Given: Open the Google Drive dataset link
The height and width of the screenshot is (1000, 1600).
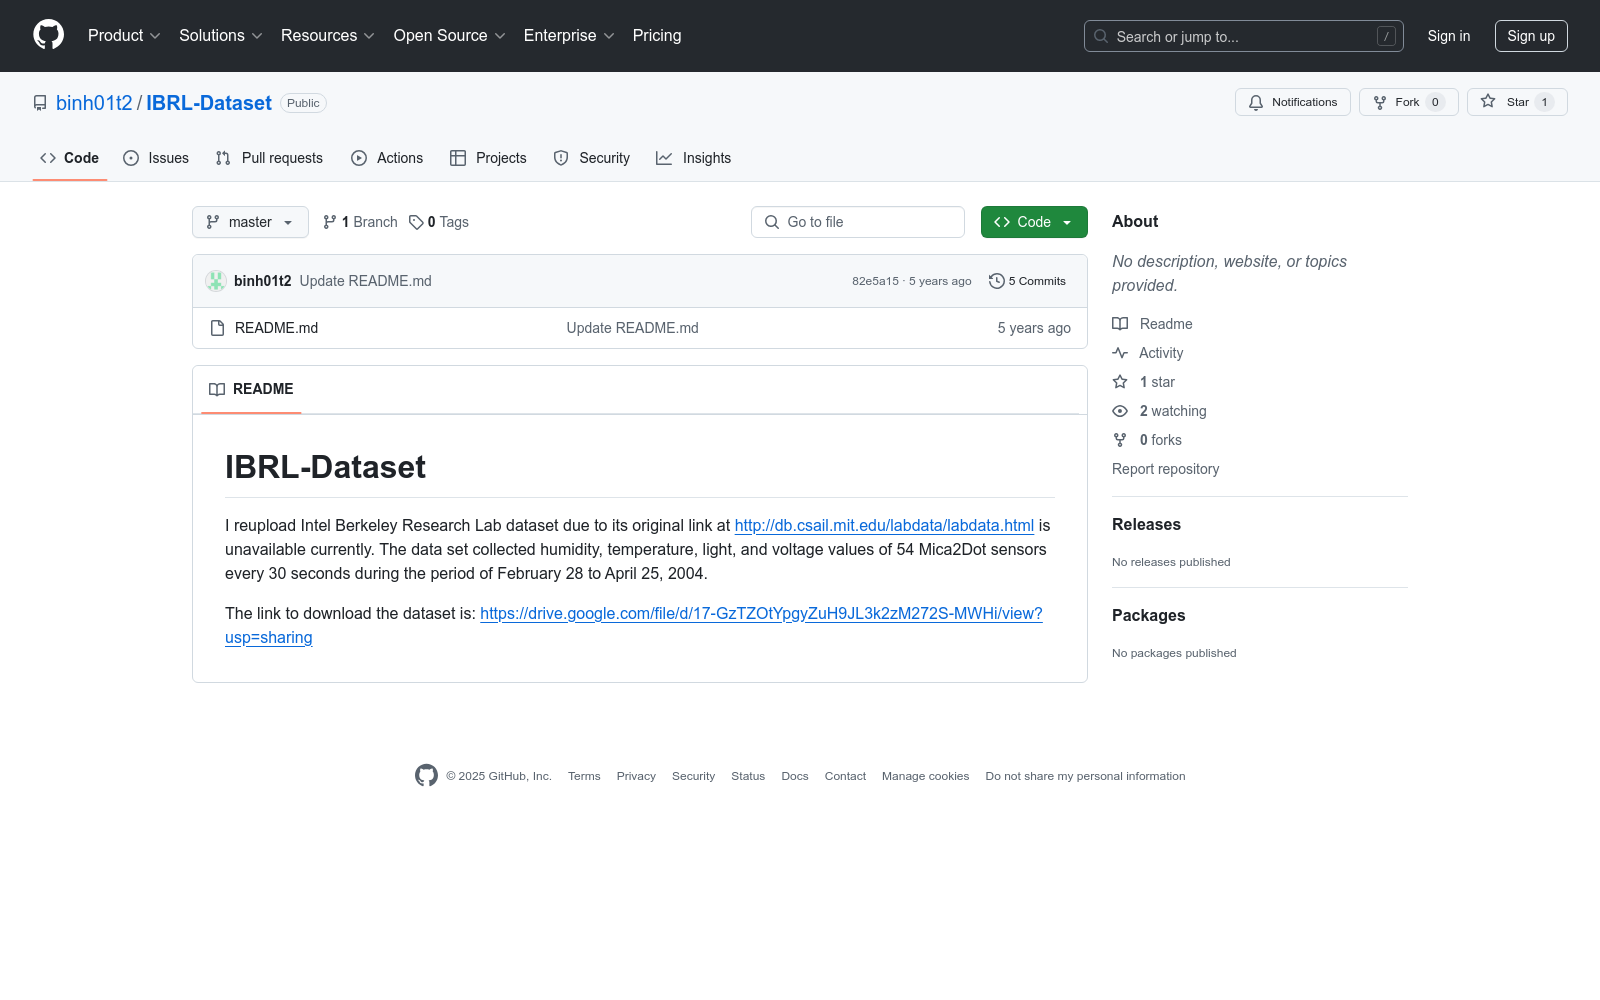Looking at the screenshot, I should pos(760,614).
